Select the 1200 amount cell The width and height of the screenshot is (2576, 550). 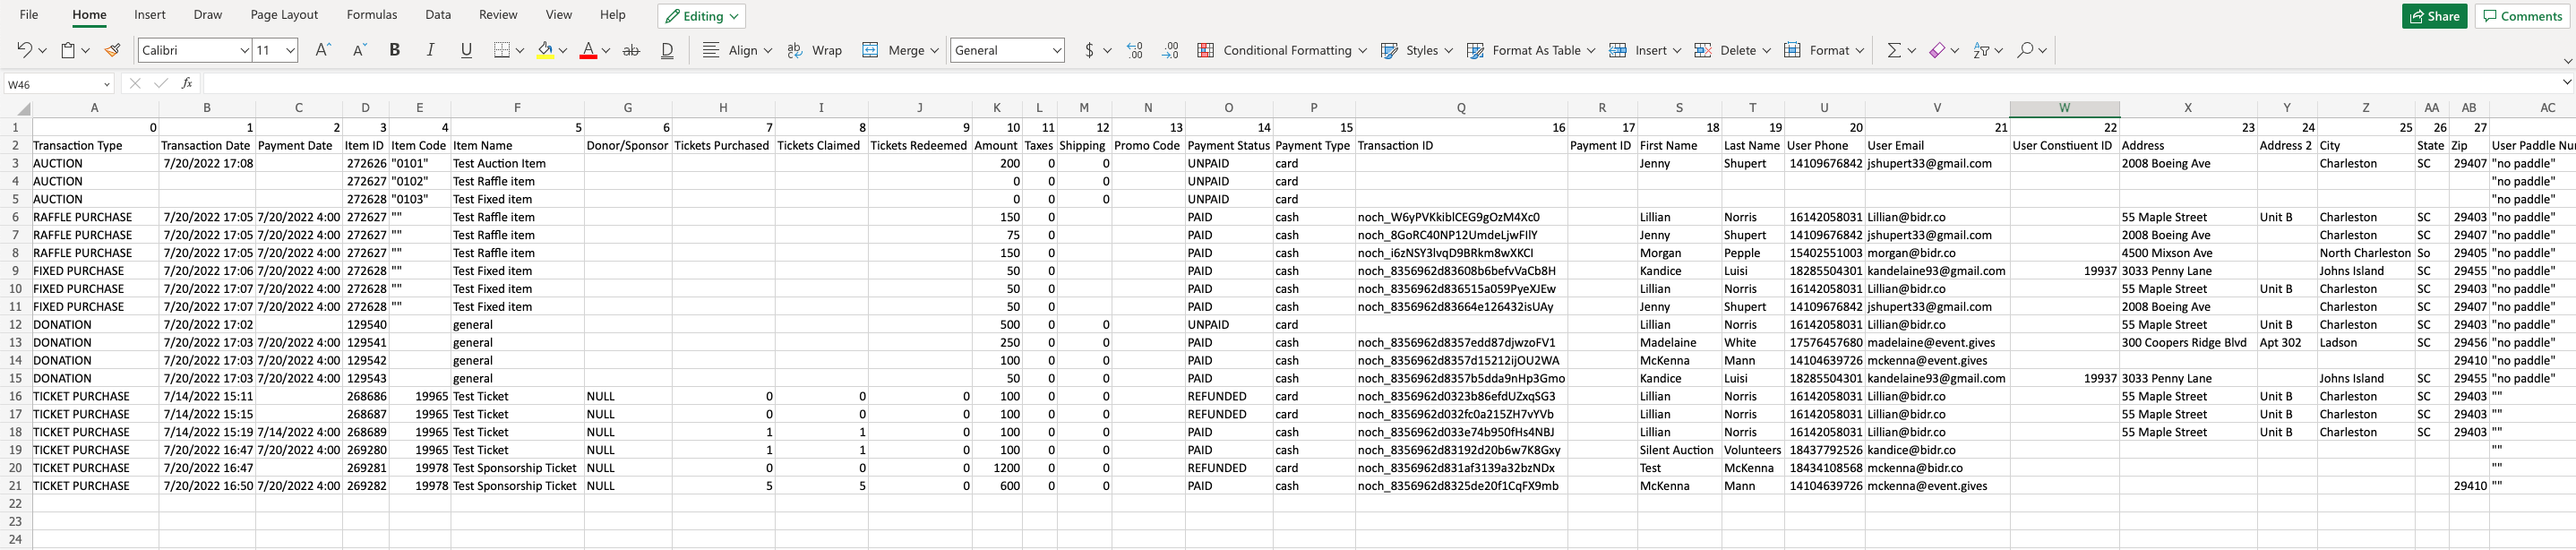[x=997, y=468]
